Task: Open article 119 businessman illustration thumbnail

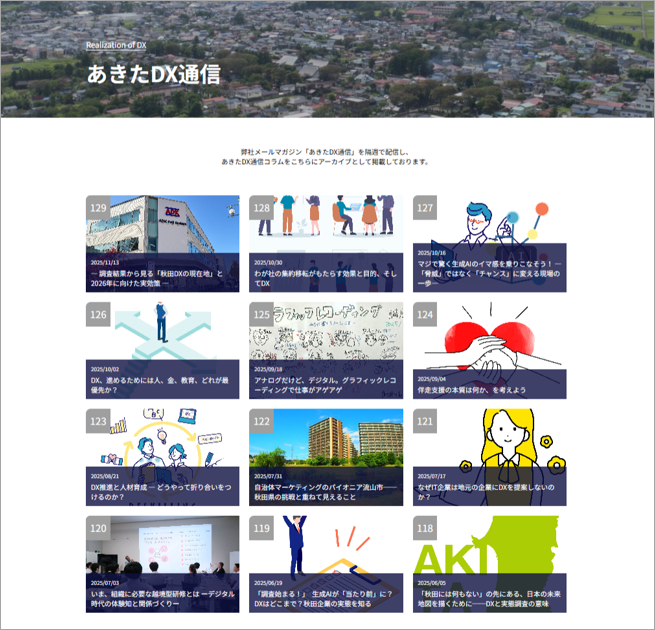Action: (x=326, y=545)
